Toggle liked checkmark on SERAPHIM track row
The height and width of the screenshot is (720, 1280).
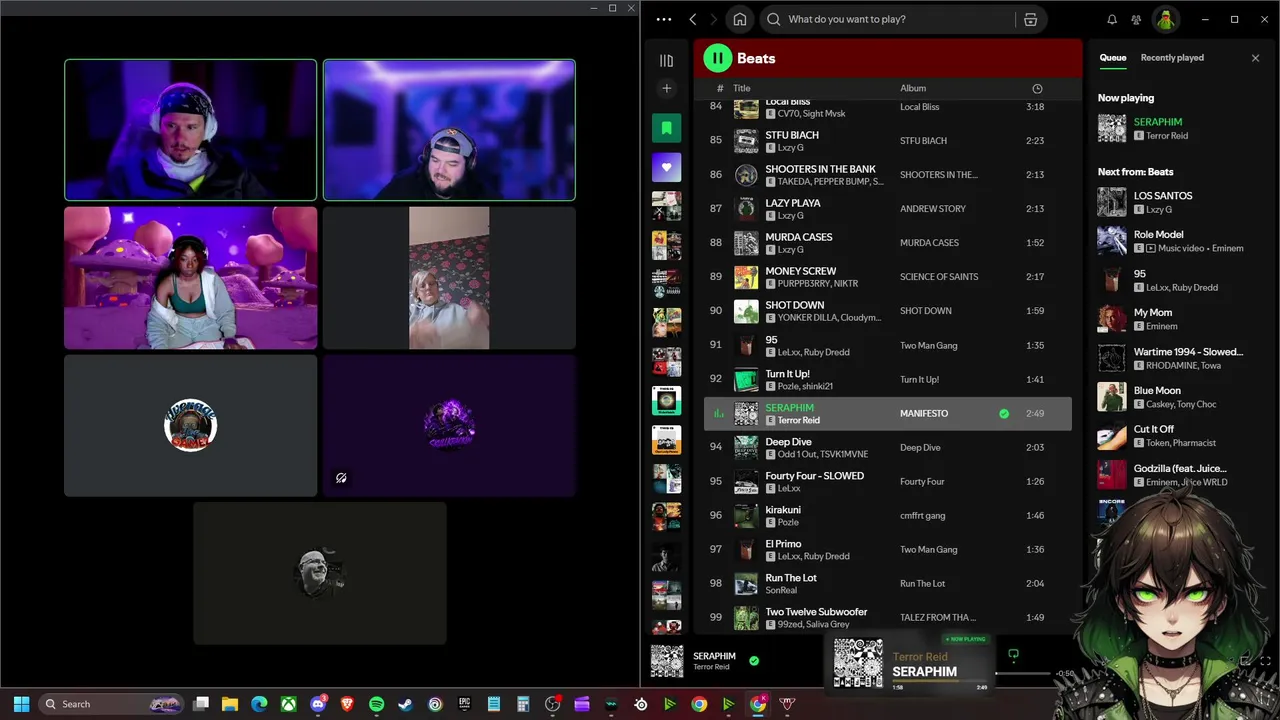[x=1004, y=413]
